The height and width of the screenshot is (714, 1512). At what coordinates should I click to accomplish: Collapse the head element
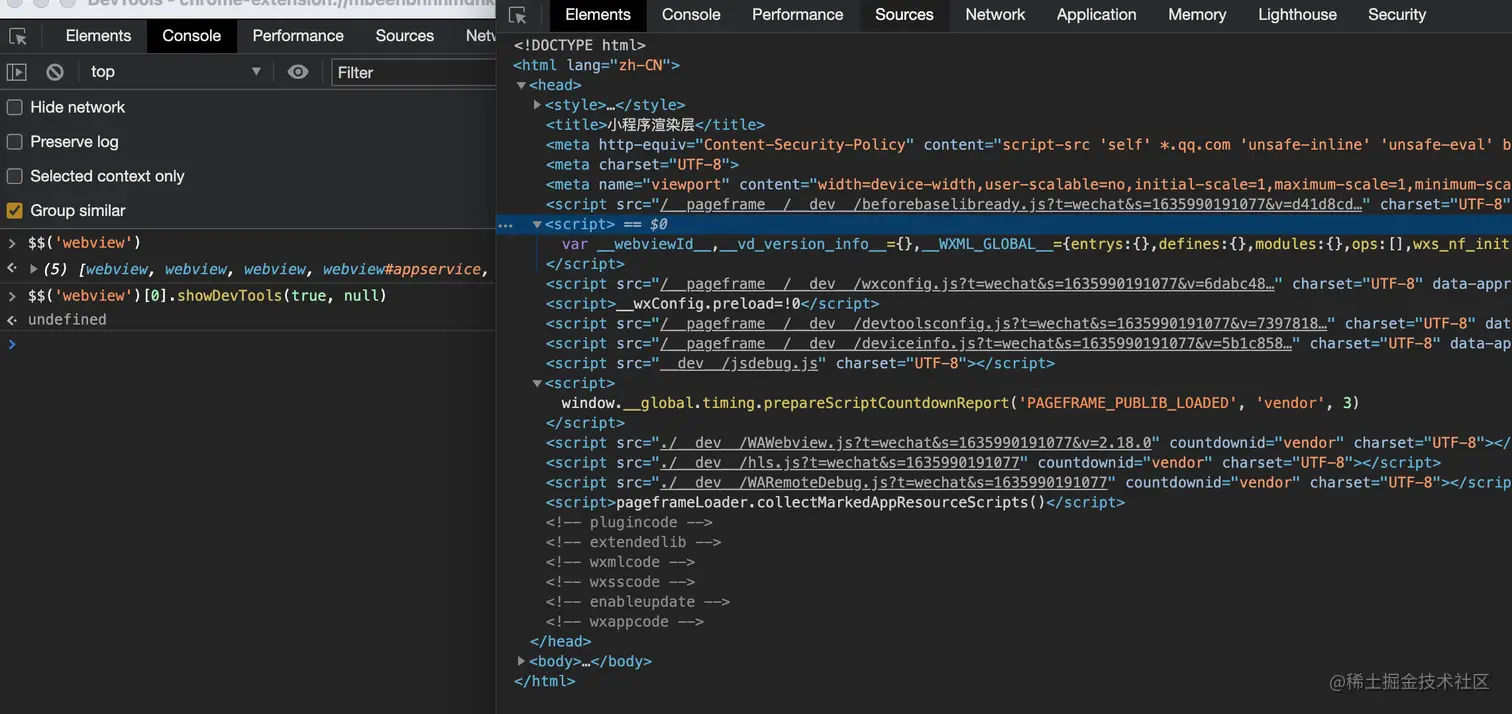pos(521,85)
